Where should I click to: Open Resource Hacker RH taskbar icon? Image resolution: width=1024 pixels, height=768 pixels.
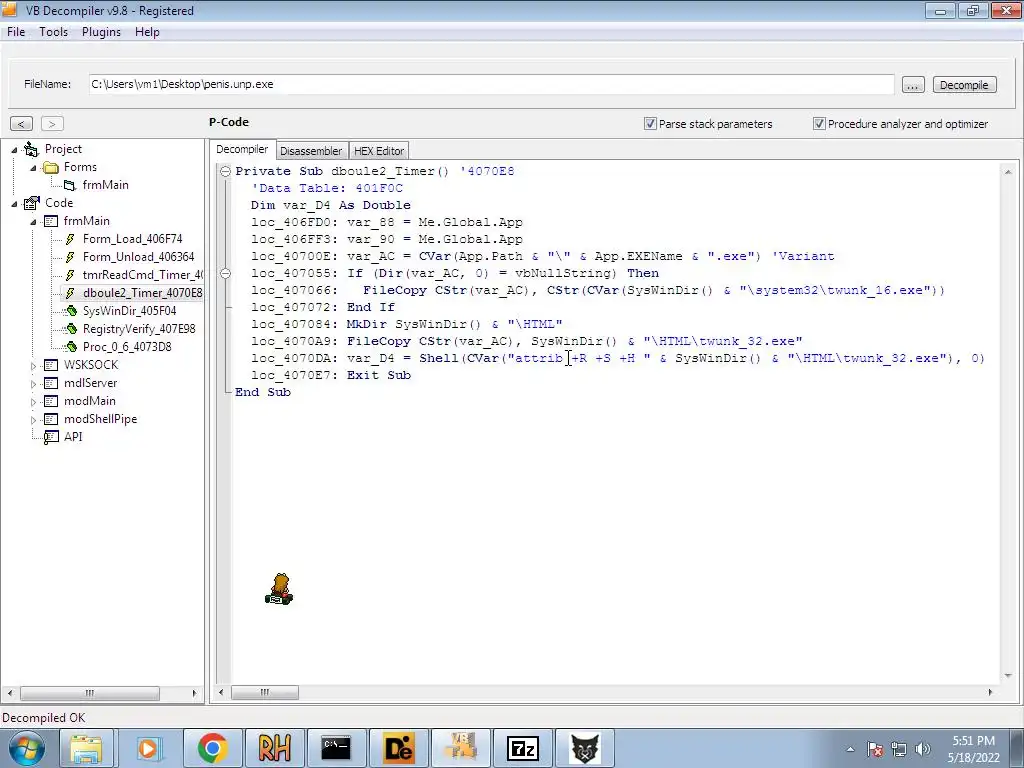(x=274, y=748)
